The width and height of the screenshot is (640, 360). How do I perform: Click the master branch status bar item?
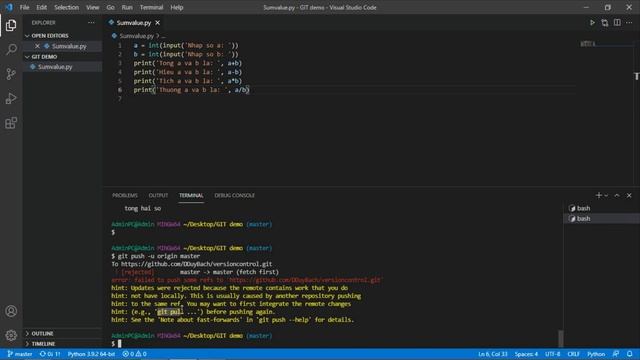pos(20,354)
